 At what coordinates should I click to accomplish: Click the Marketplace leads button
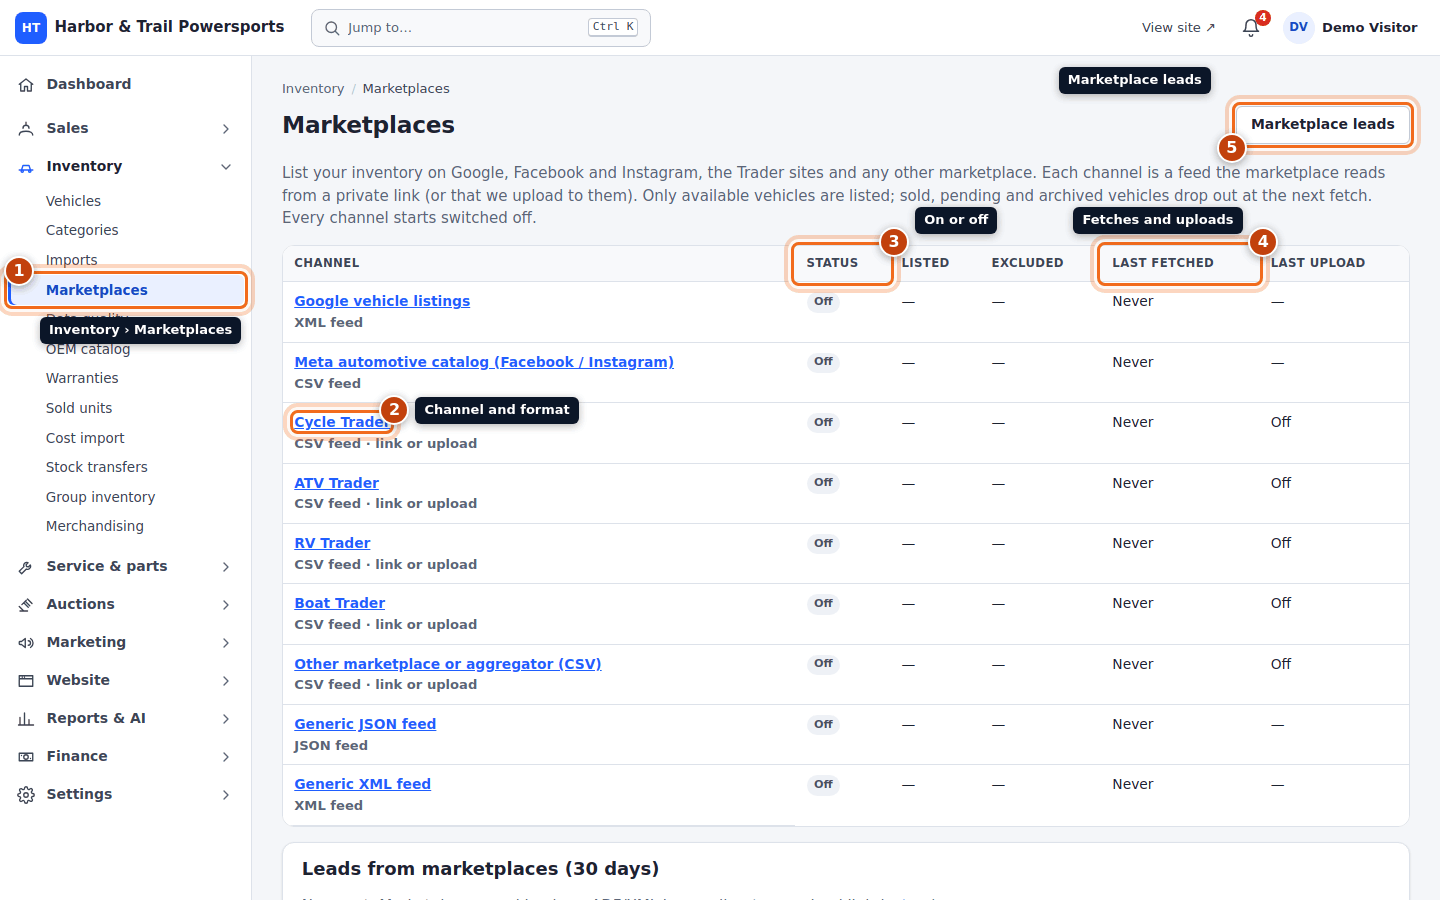[1322, 124]
